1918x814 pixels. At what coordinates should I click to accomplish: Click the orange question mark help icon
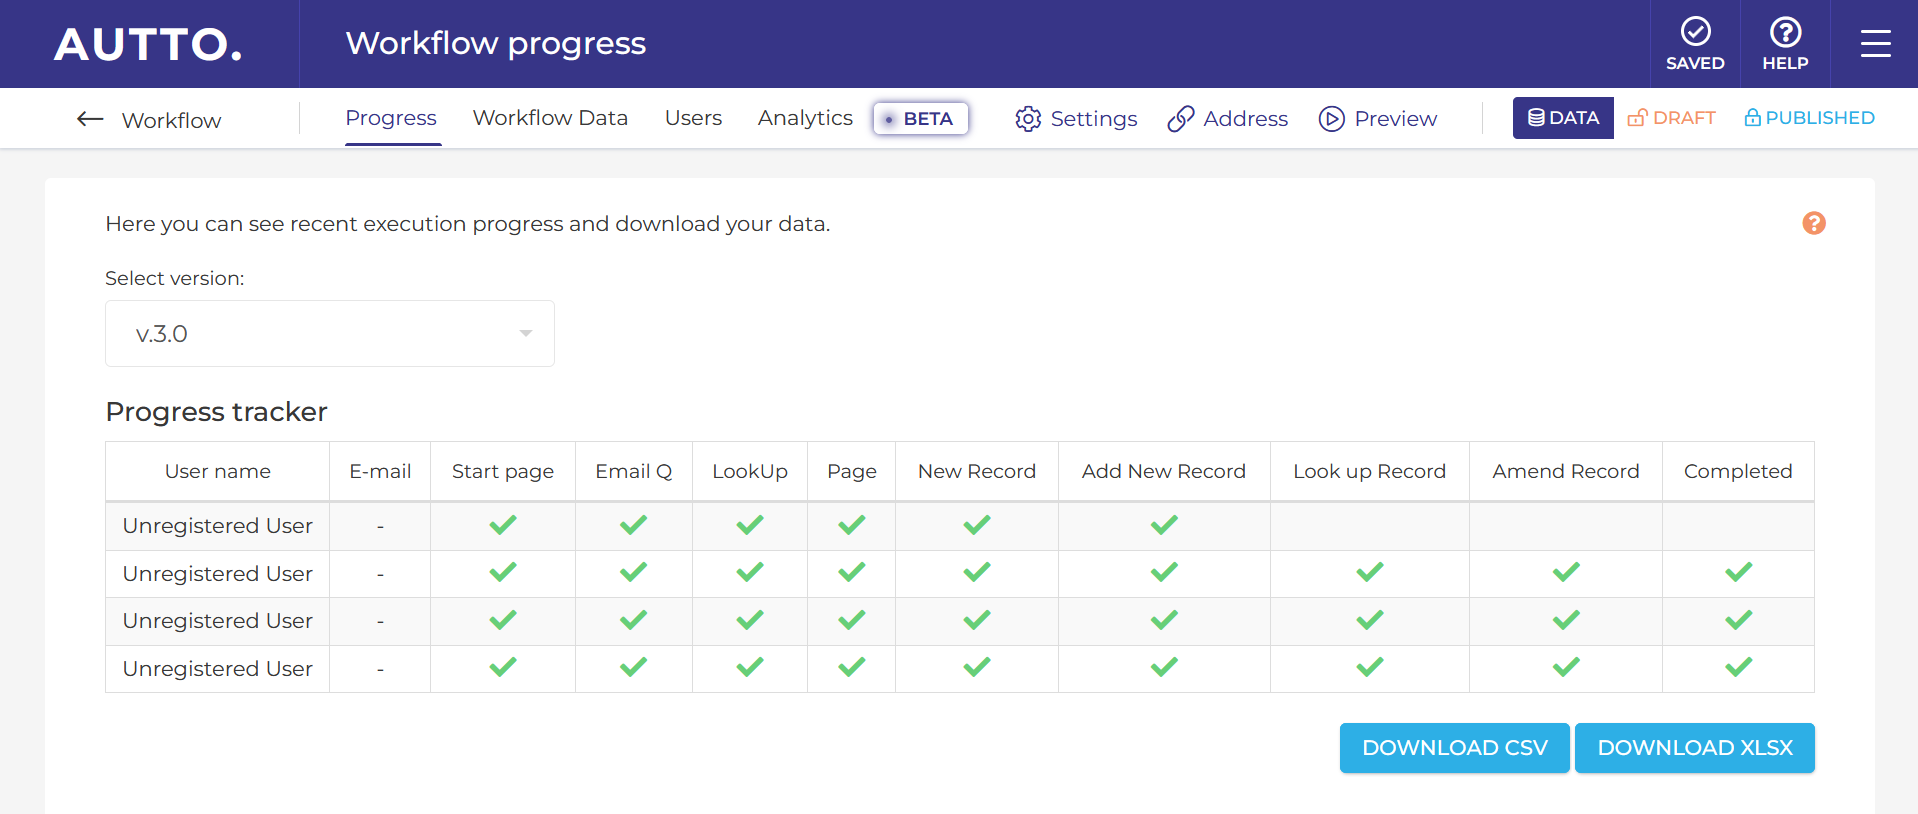tap(1813, 223)
